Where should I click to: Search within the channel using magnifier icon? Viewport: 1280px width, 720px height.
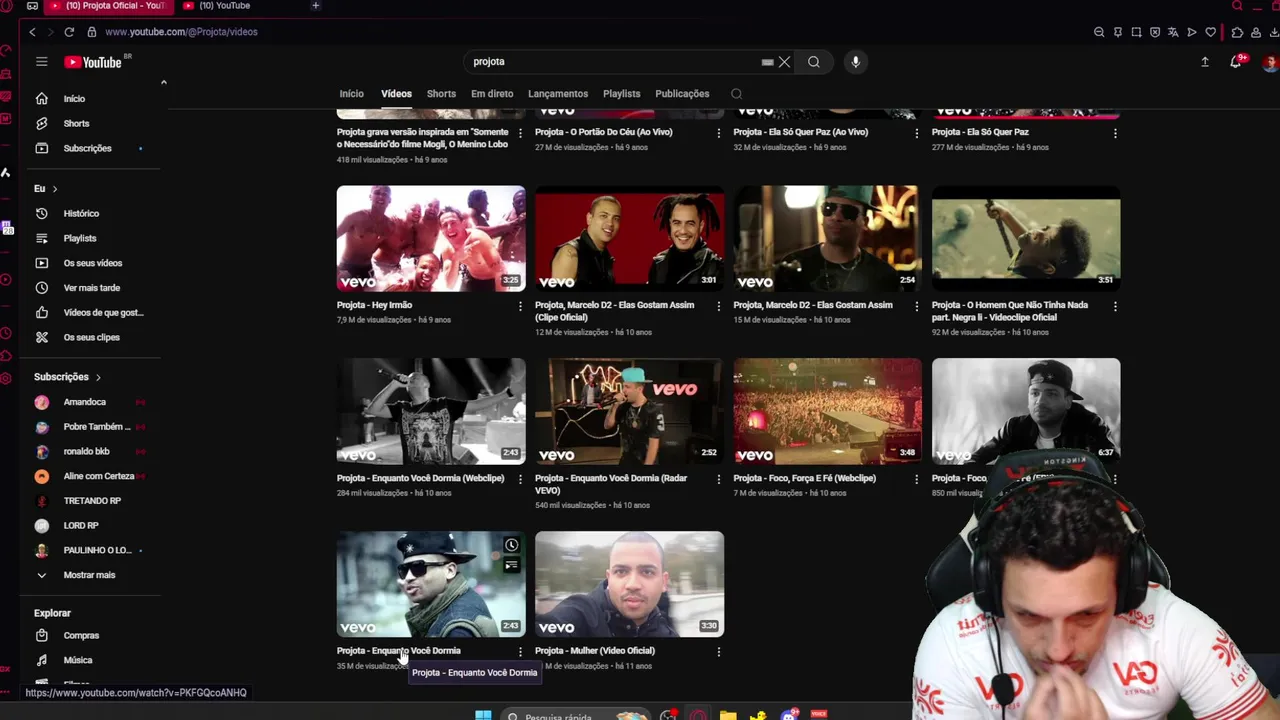737,94
